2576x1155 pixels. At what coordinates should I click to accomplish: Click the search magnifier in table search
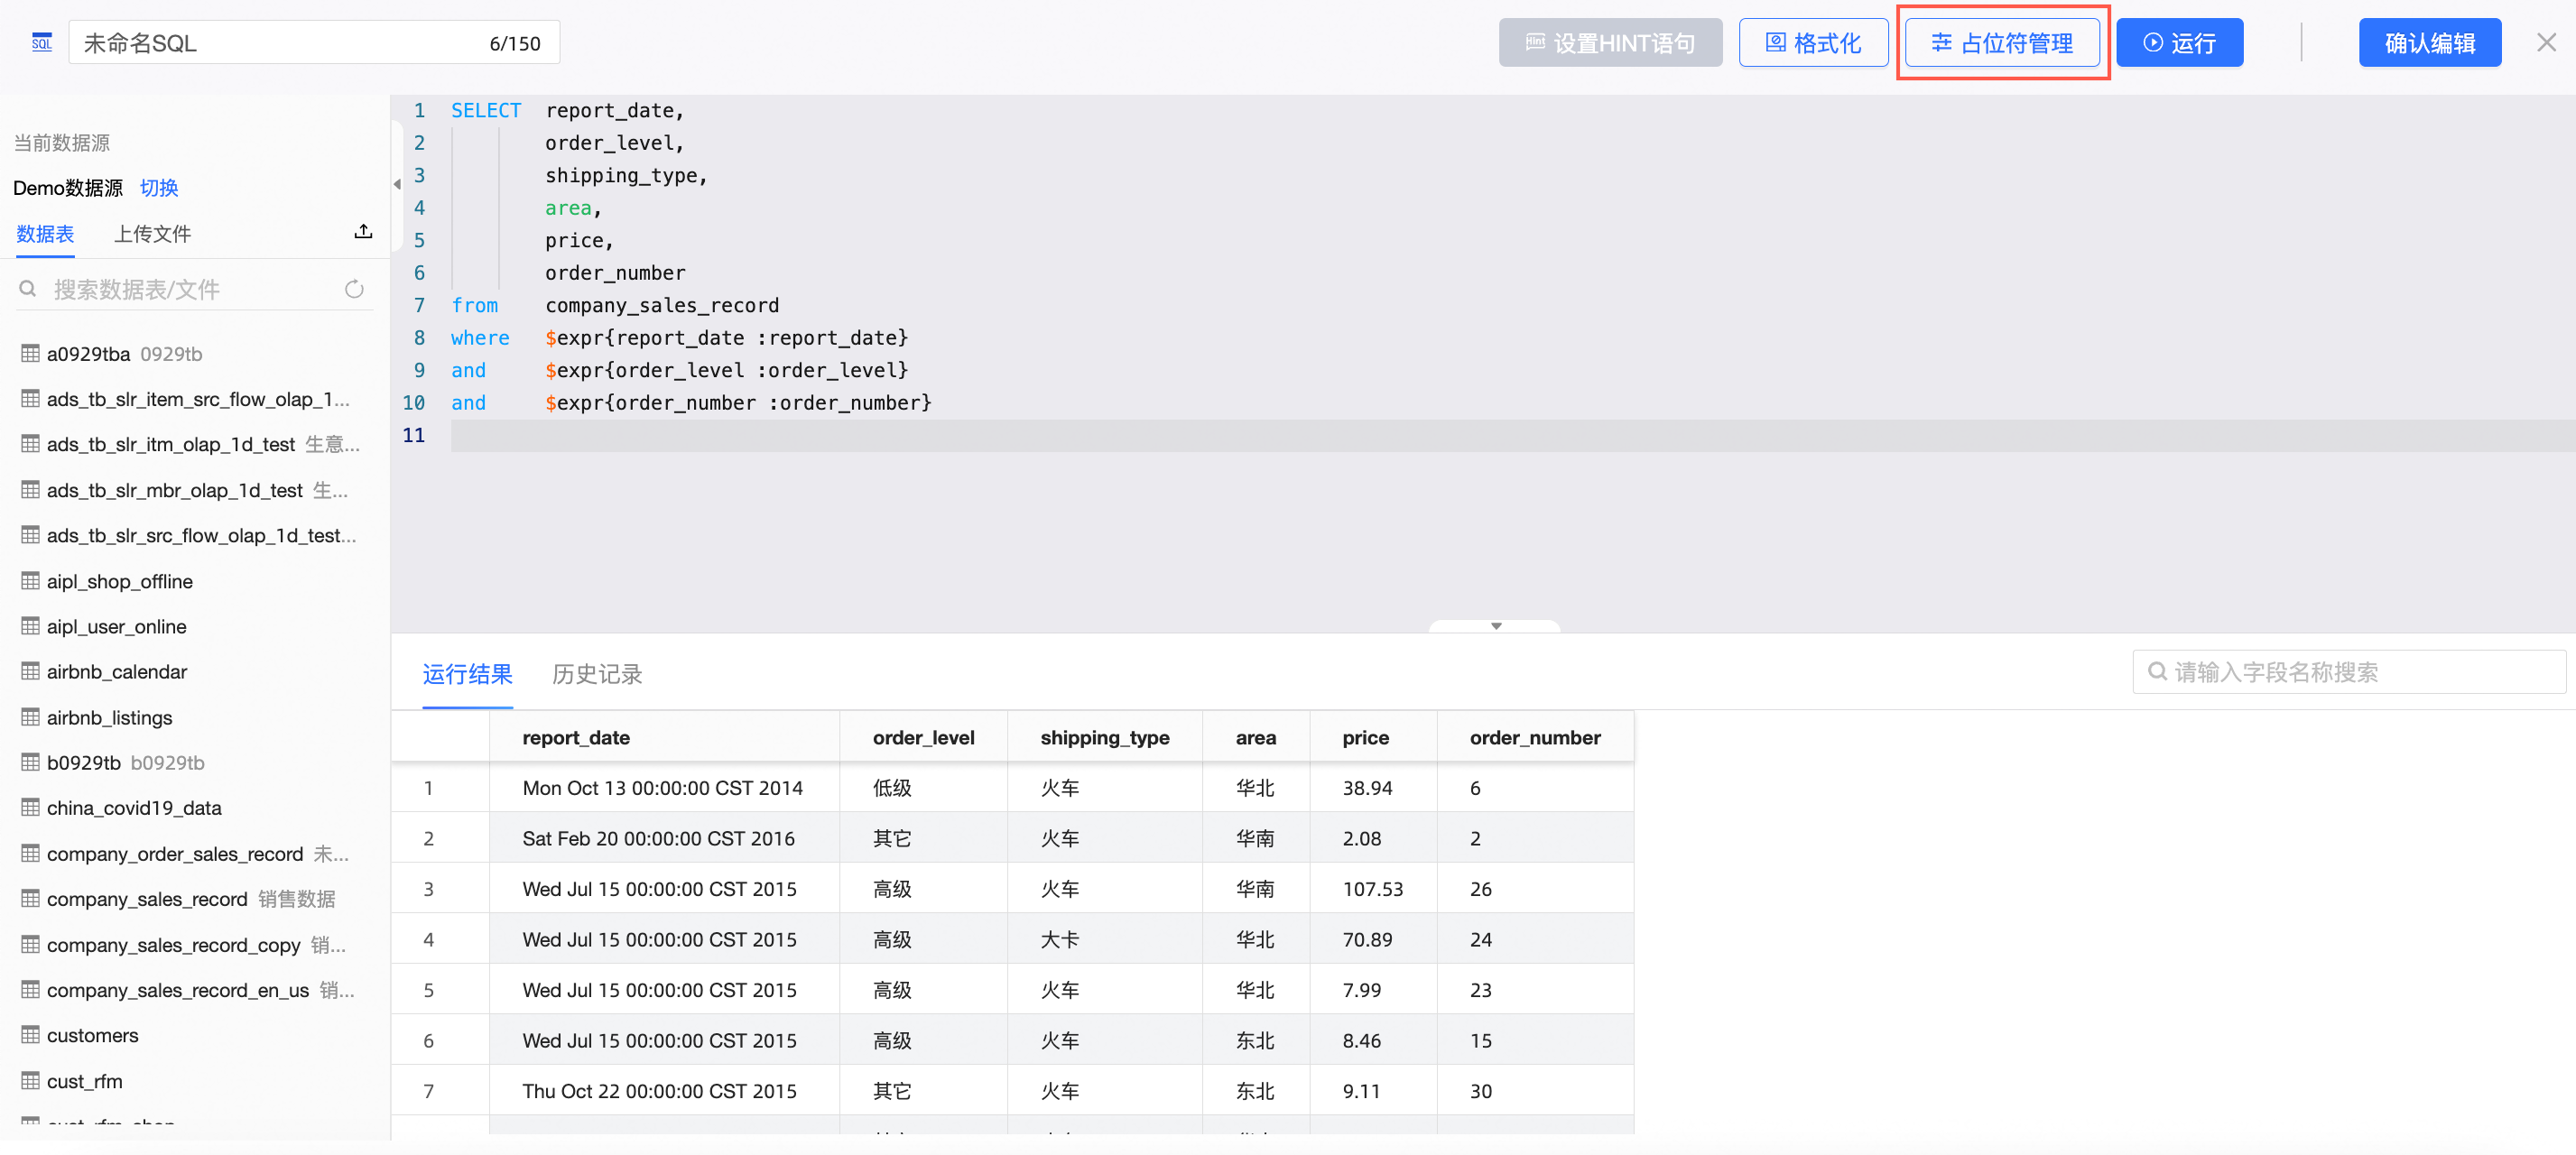coord(28,289)
